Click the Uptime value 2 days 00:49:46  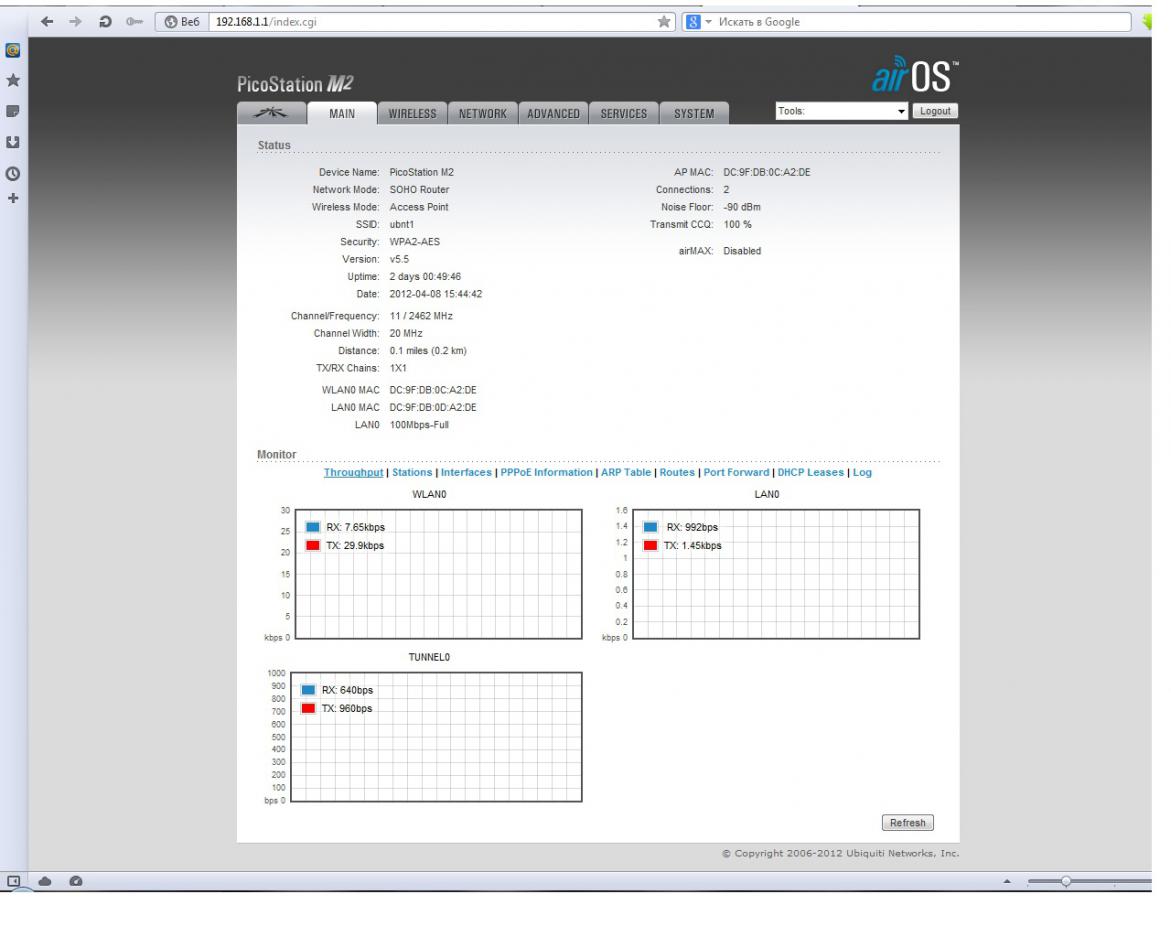pyautogui.click(x=425, y=277)
